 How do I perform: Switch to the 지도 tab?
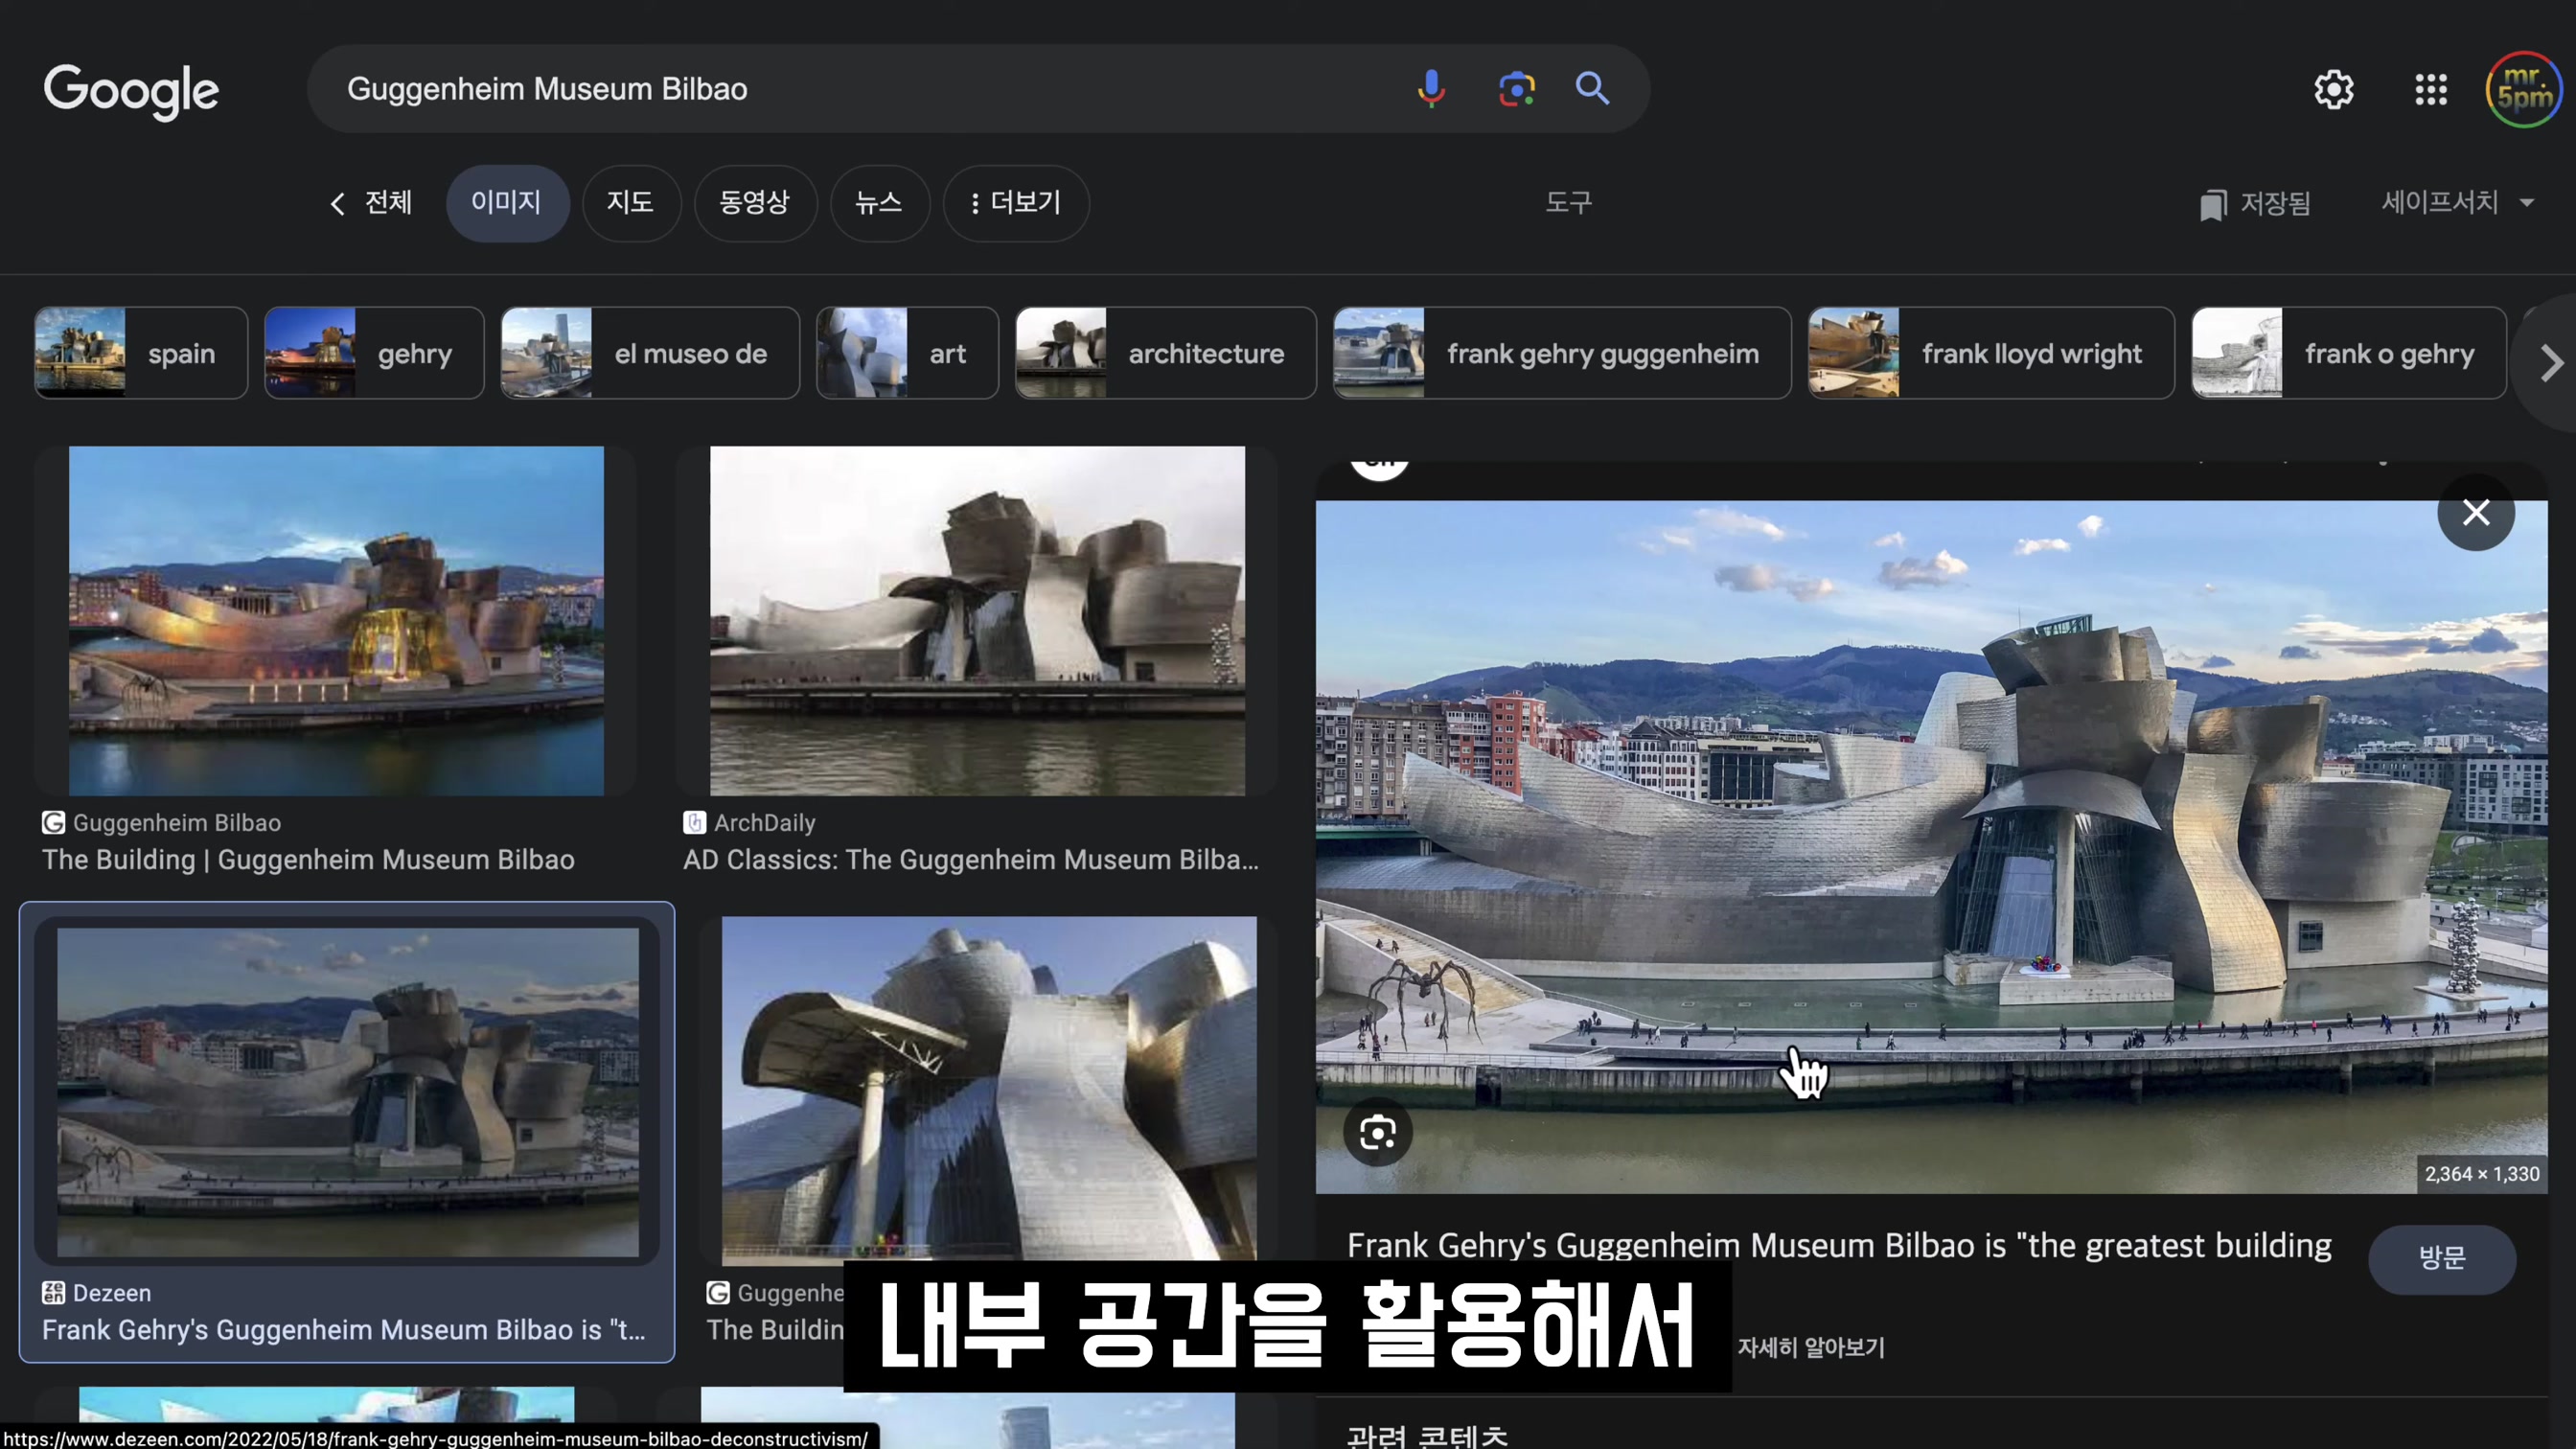pyautogui.click(x=631, y=203)
